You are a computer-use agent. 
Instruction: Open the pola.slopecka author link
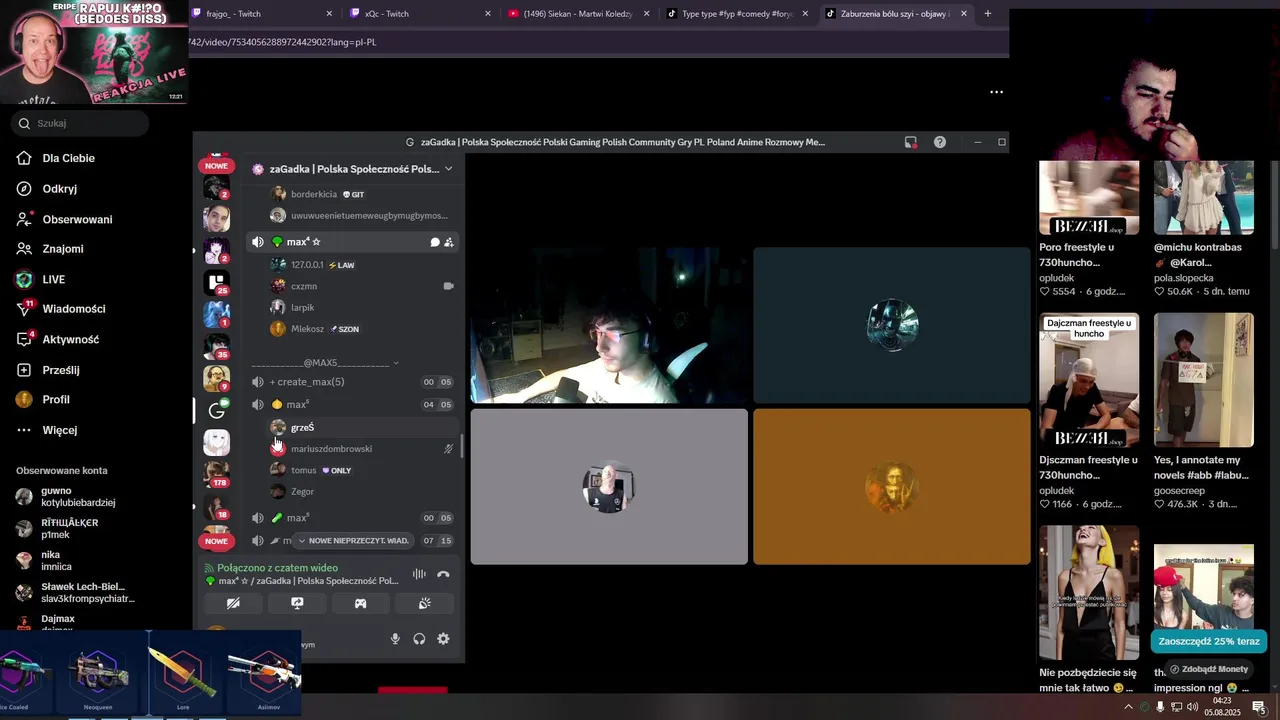(1184, 278)
